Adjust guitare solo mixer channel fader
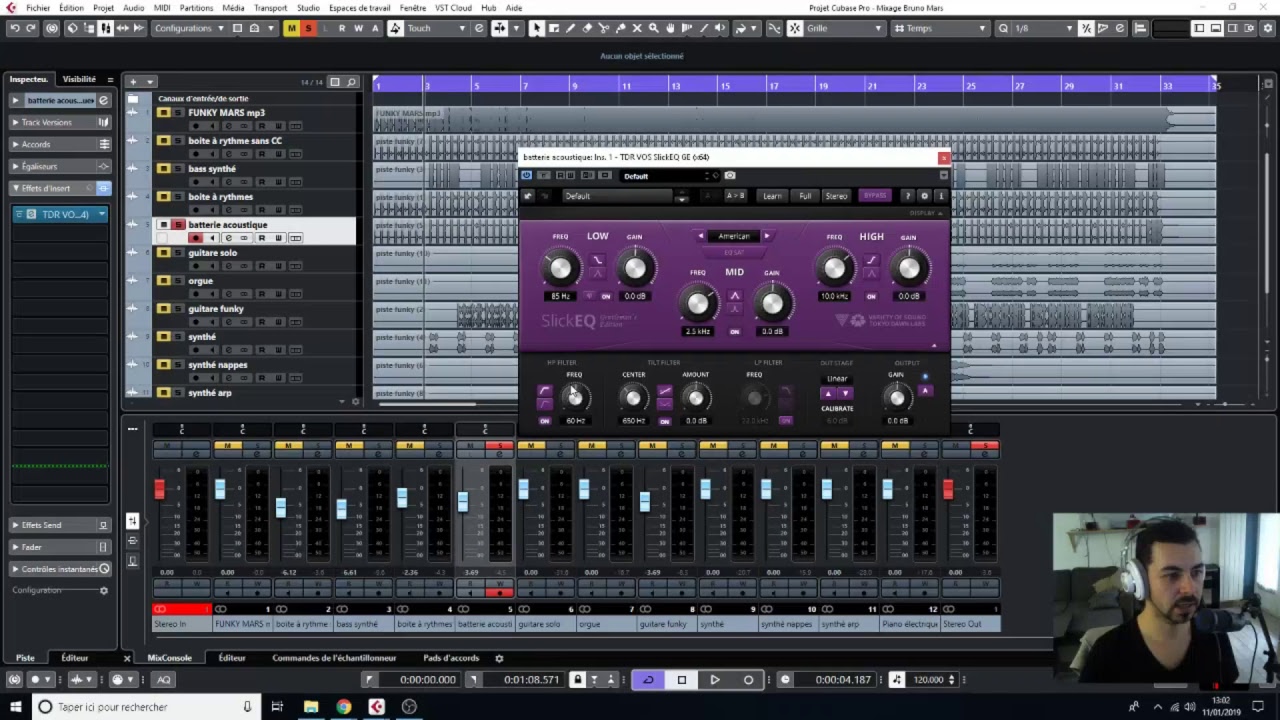This screenshot has width=1280, height=720. pyautogui.click(x=523, y=489)
